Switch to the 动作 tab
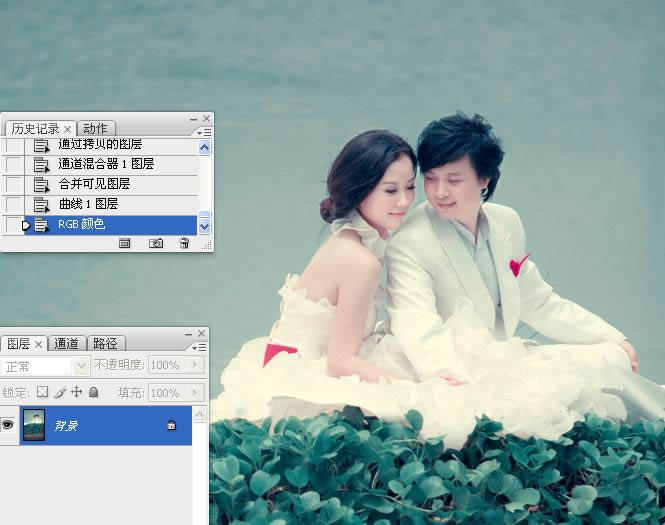 coord(96,128)
